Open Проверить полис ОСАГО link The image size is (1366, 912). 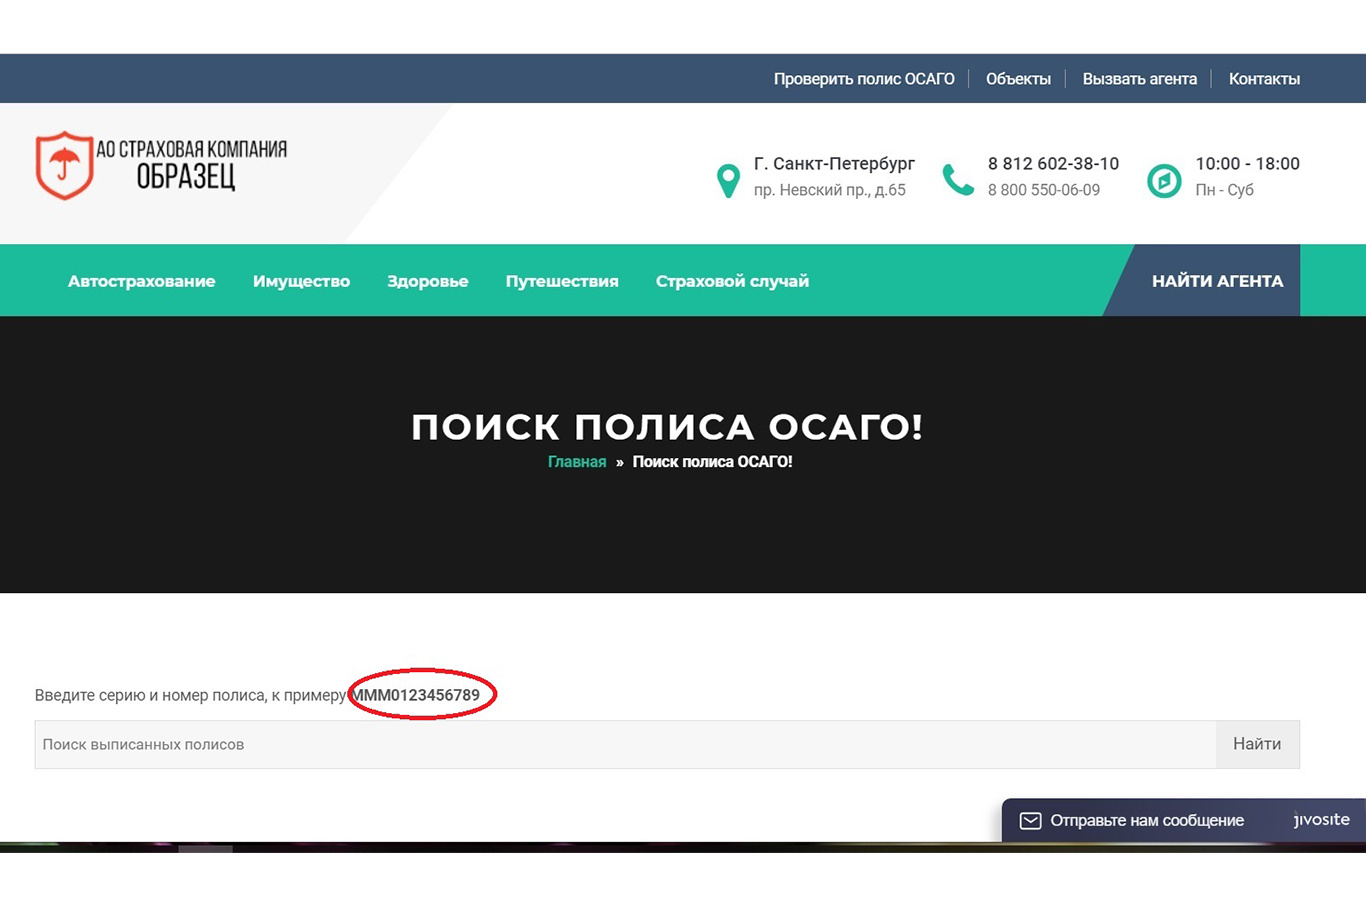(x=864, y=79)
